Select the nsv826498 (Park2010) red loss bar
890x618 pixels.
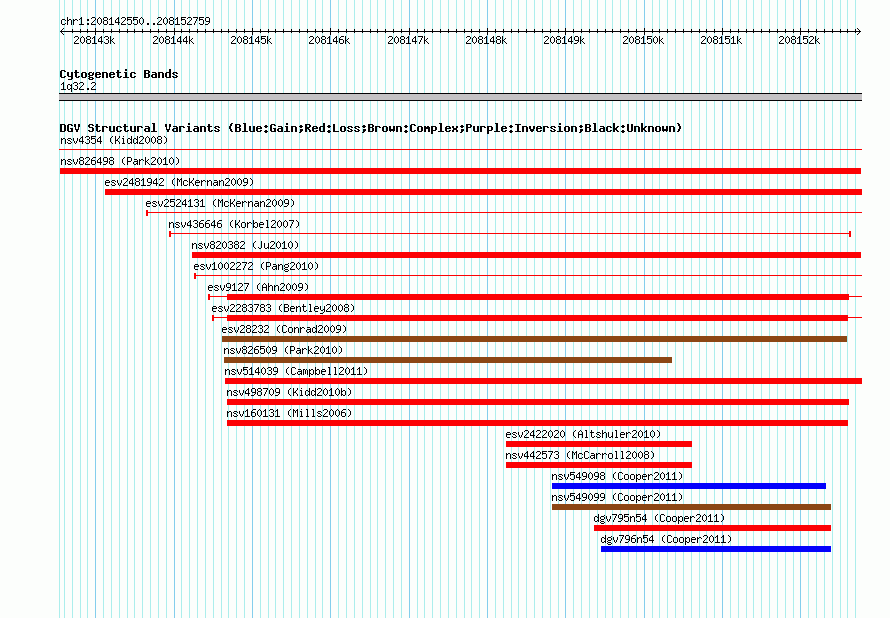(x=460, y=171)
